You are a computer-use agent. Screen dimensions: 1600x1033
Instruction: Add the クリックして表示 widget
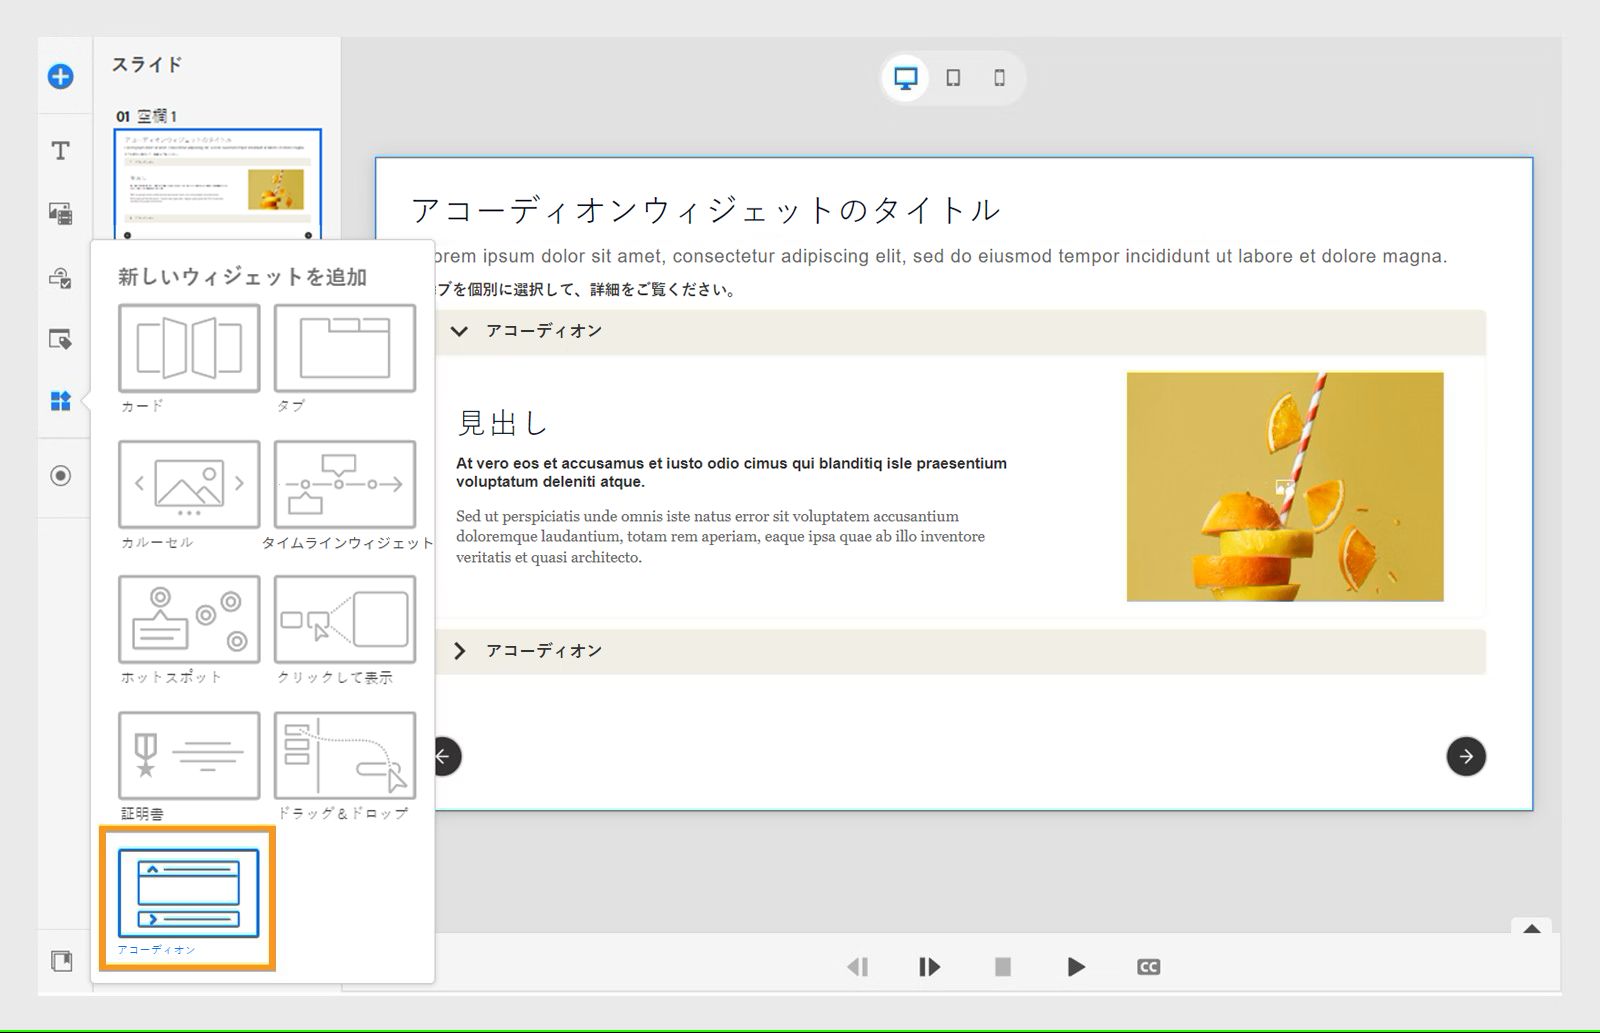point(345,619)
